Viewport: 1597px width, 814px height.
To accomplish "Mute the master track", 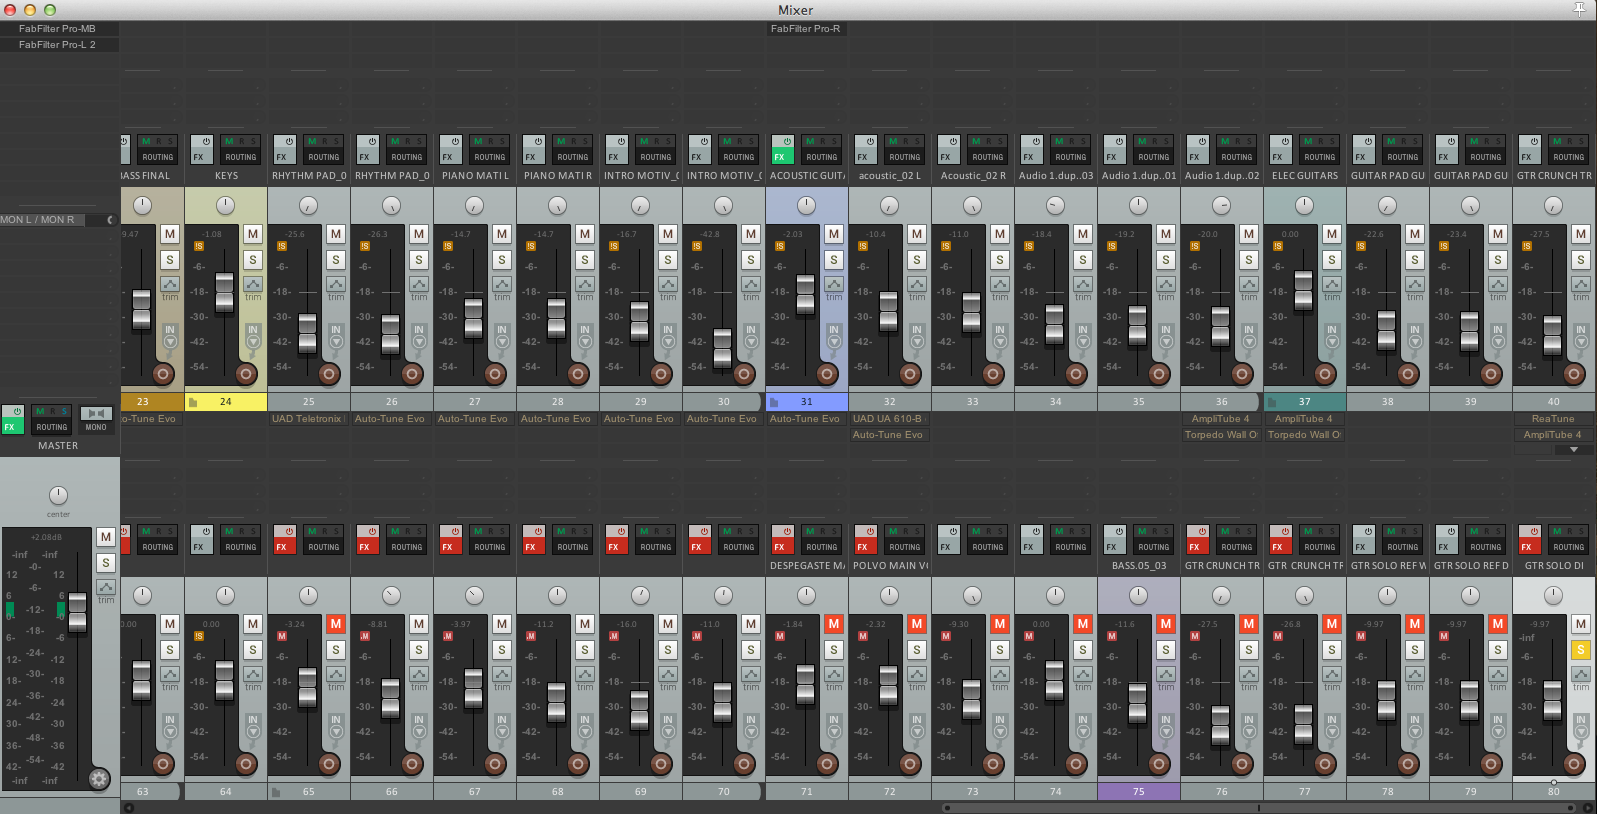I will [x=106, y=537].
